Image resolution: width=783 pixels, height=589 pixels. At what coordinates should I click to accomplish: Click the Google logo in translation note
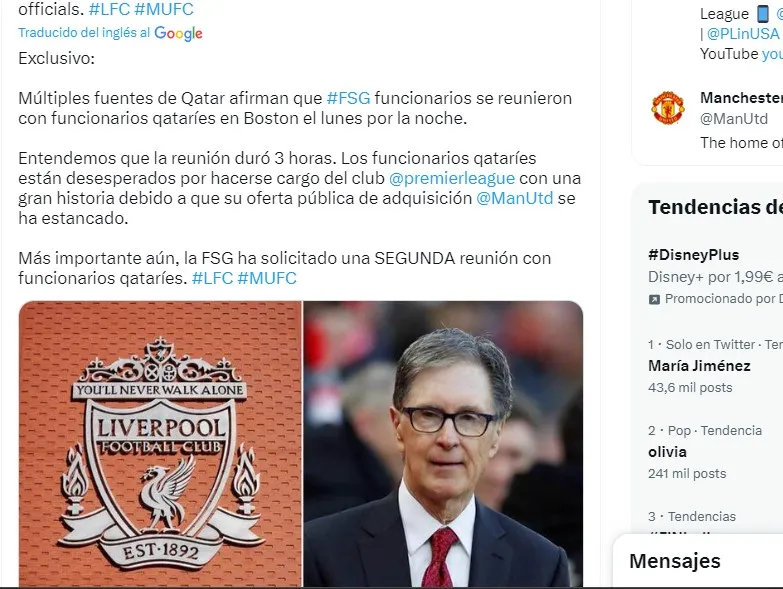pos(178,33)
